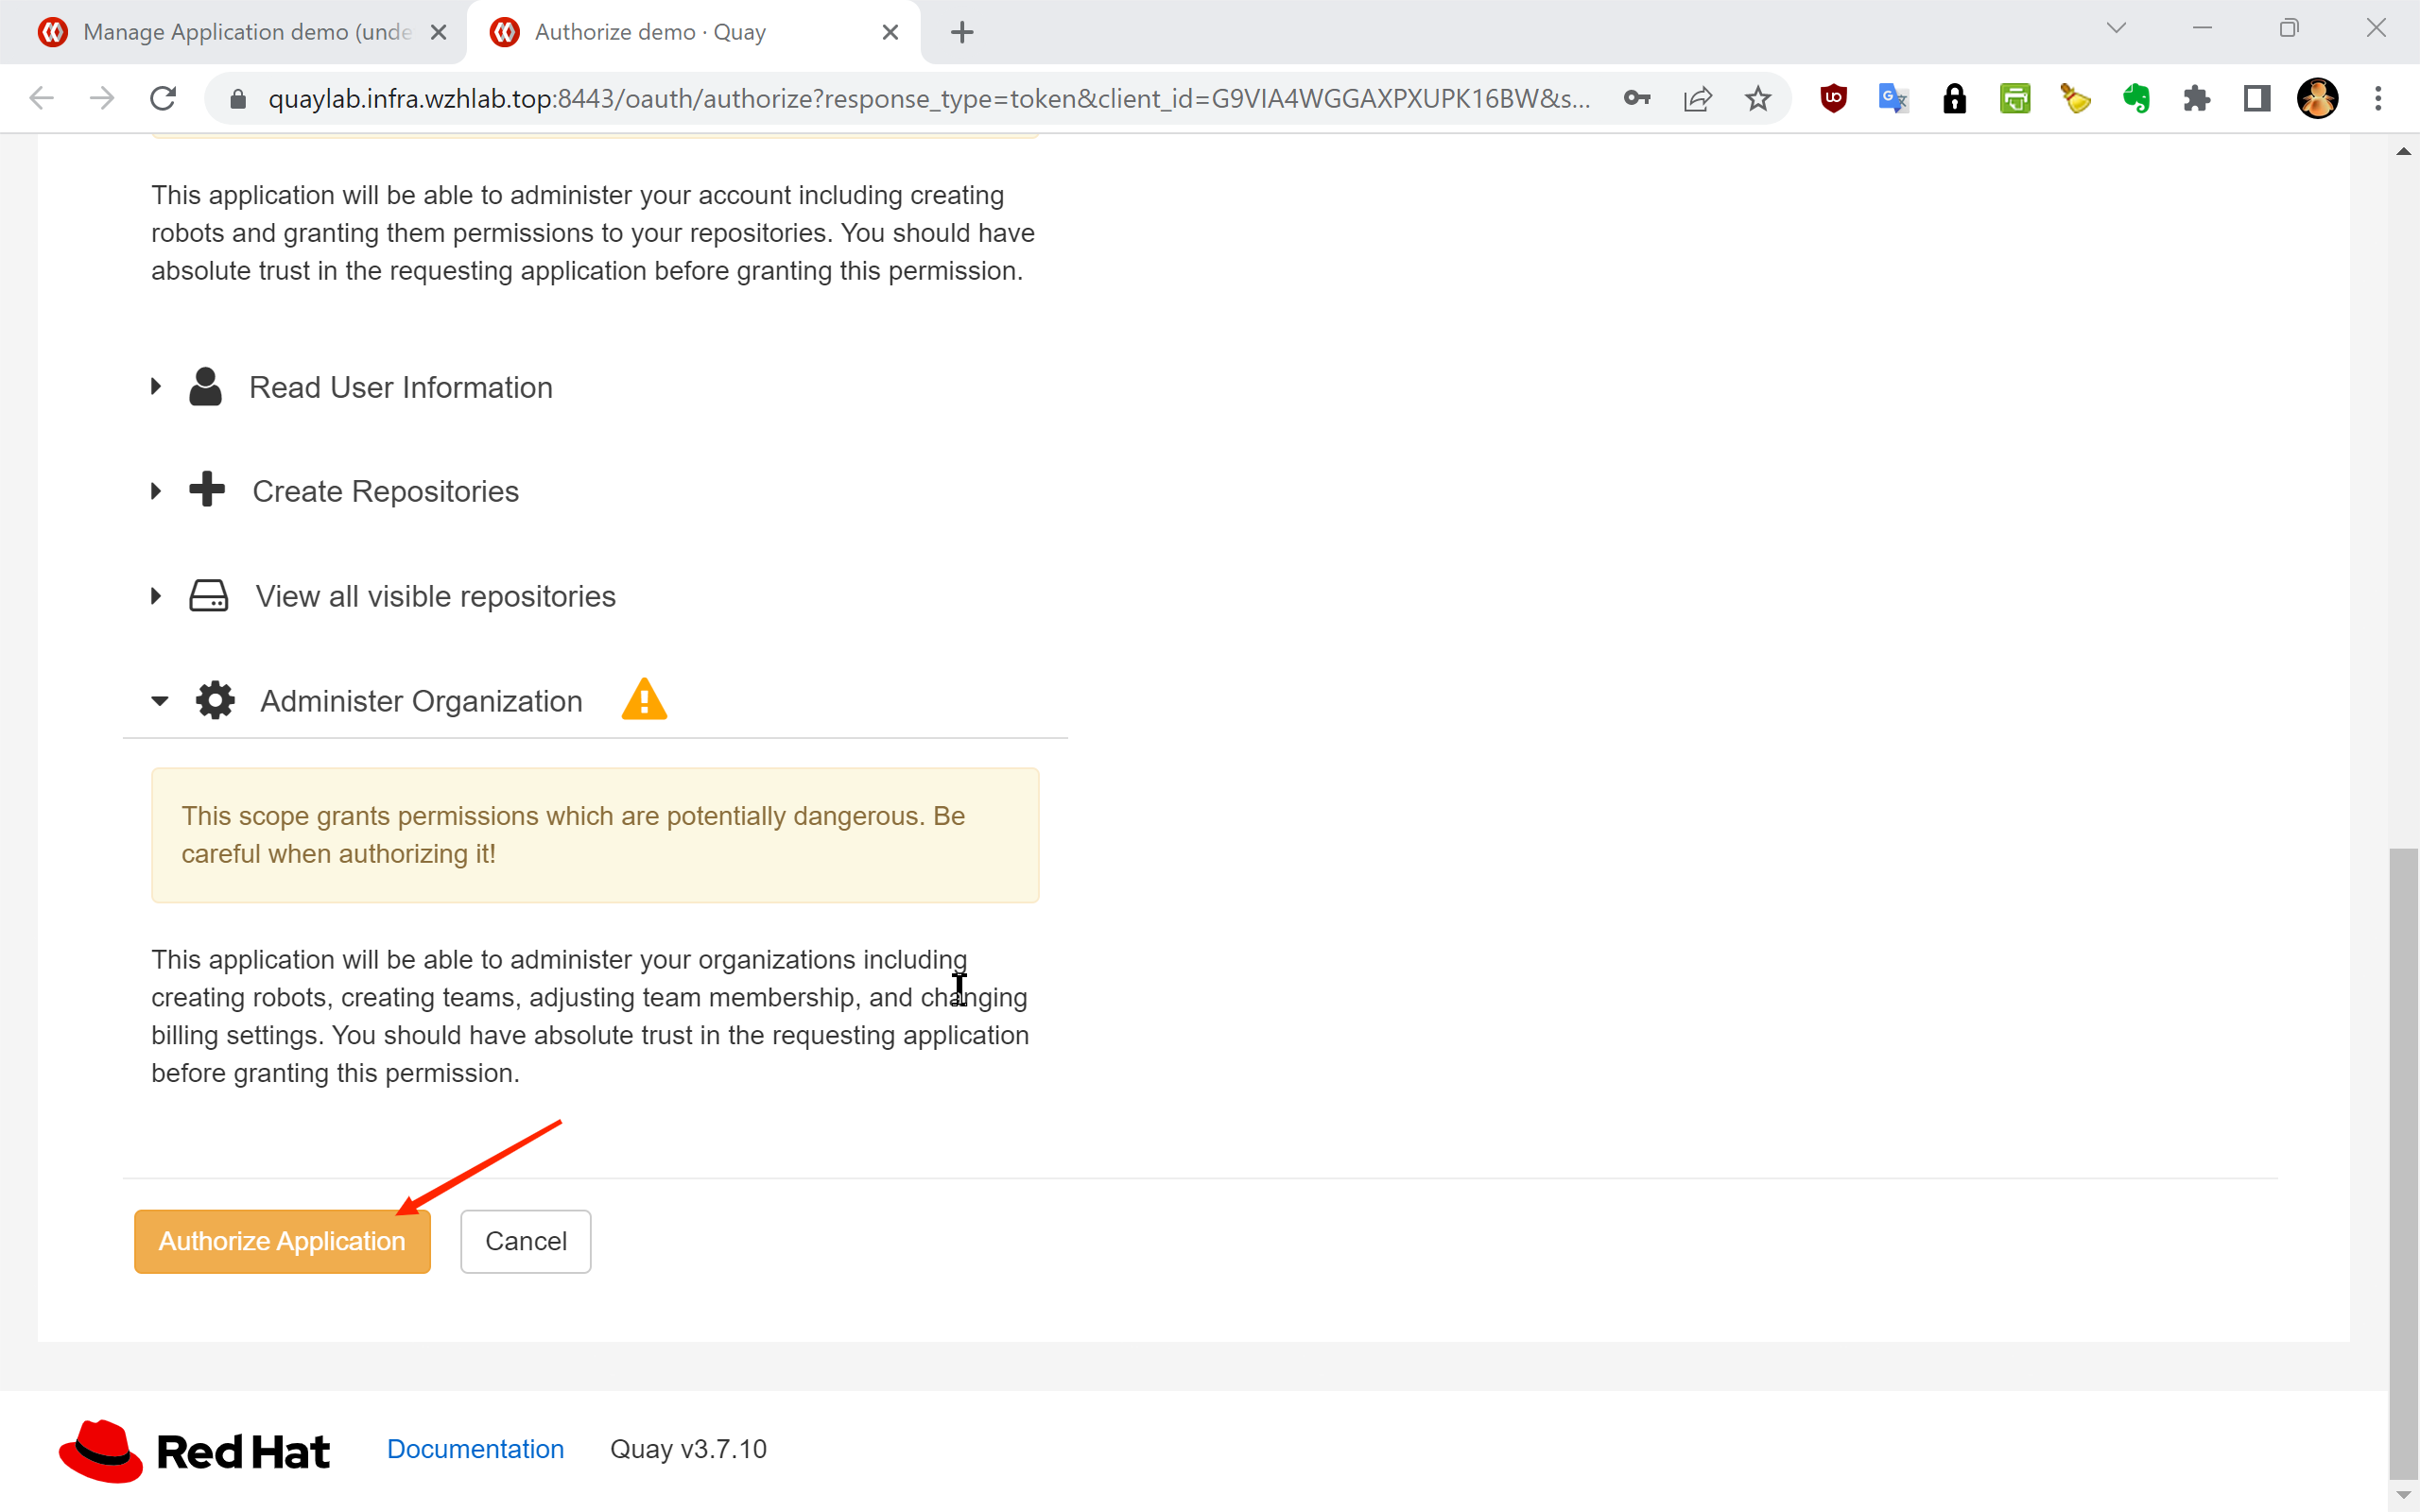Click the Evernote elephant extension icon

[x=2136, y=98]
